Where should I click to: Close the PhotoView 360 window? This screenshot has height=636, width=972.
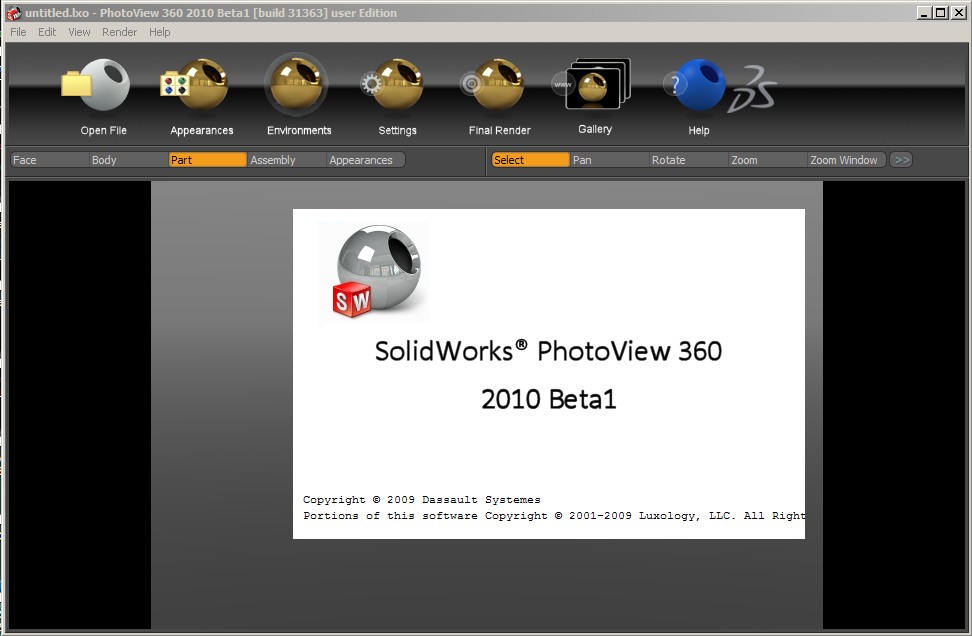tap(958, 12)
